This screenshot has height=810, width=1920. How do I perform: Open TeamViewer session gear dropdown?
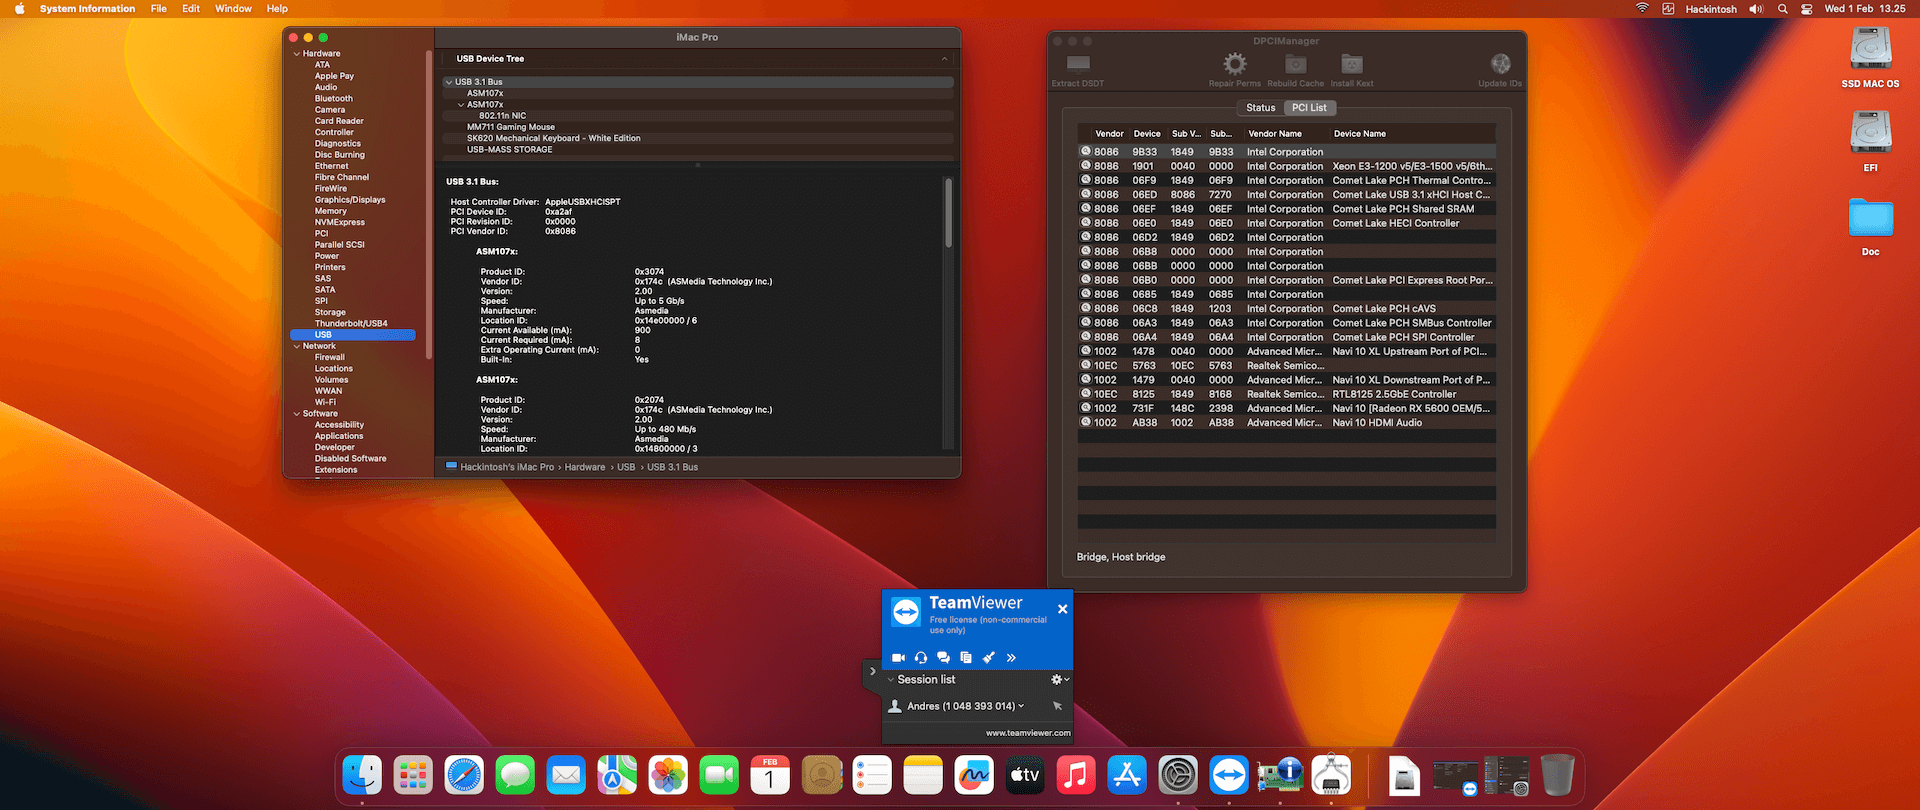1060,680
